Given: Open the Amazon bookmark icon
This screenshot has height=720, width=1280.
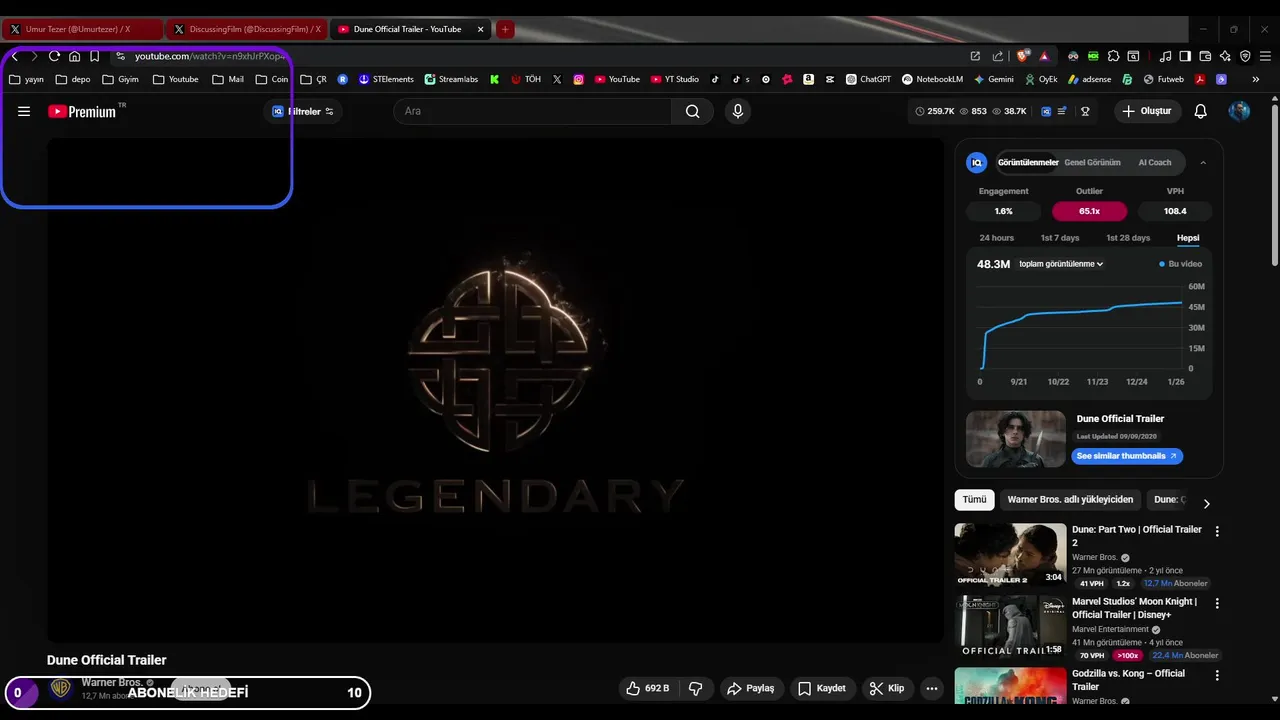Looking at the screenshot, I should pos(808,79).
